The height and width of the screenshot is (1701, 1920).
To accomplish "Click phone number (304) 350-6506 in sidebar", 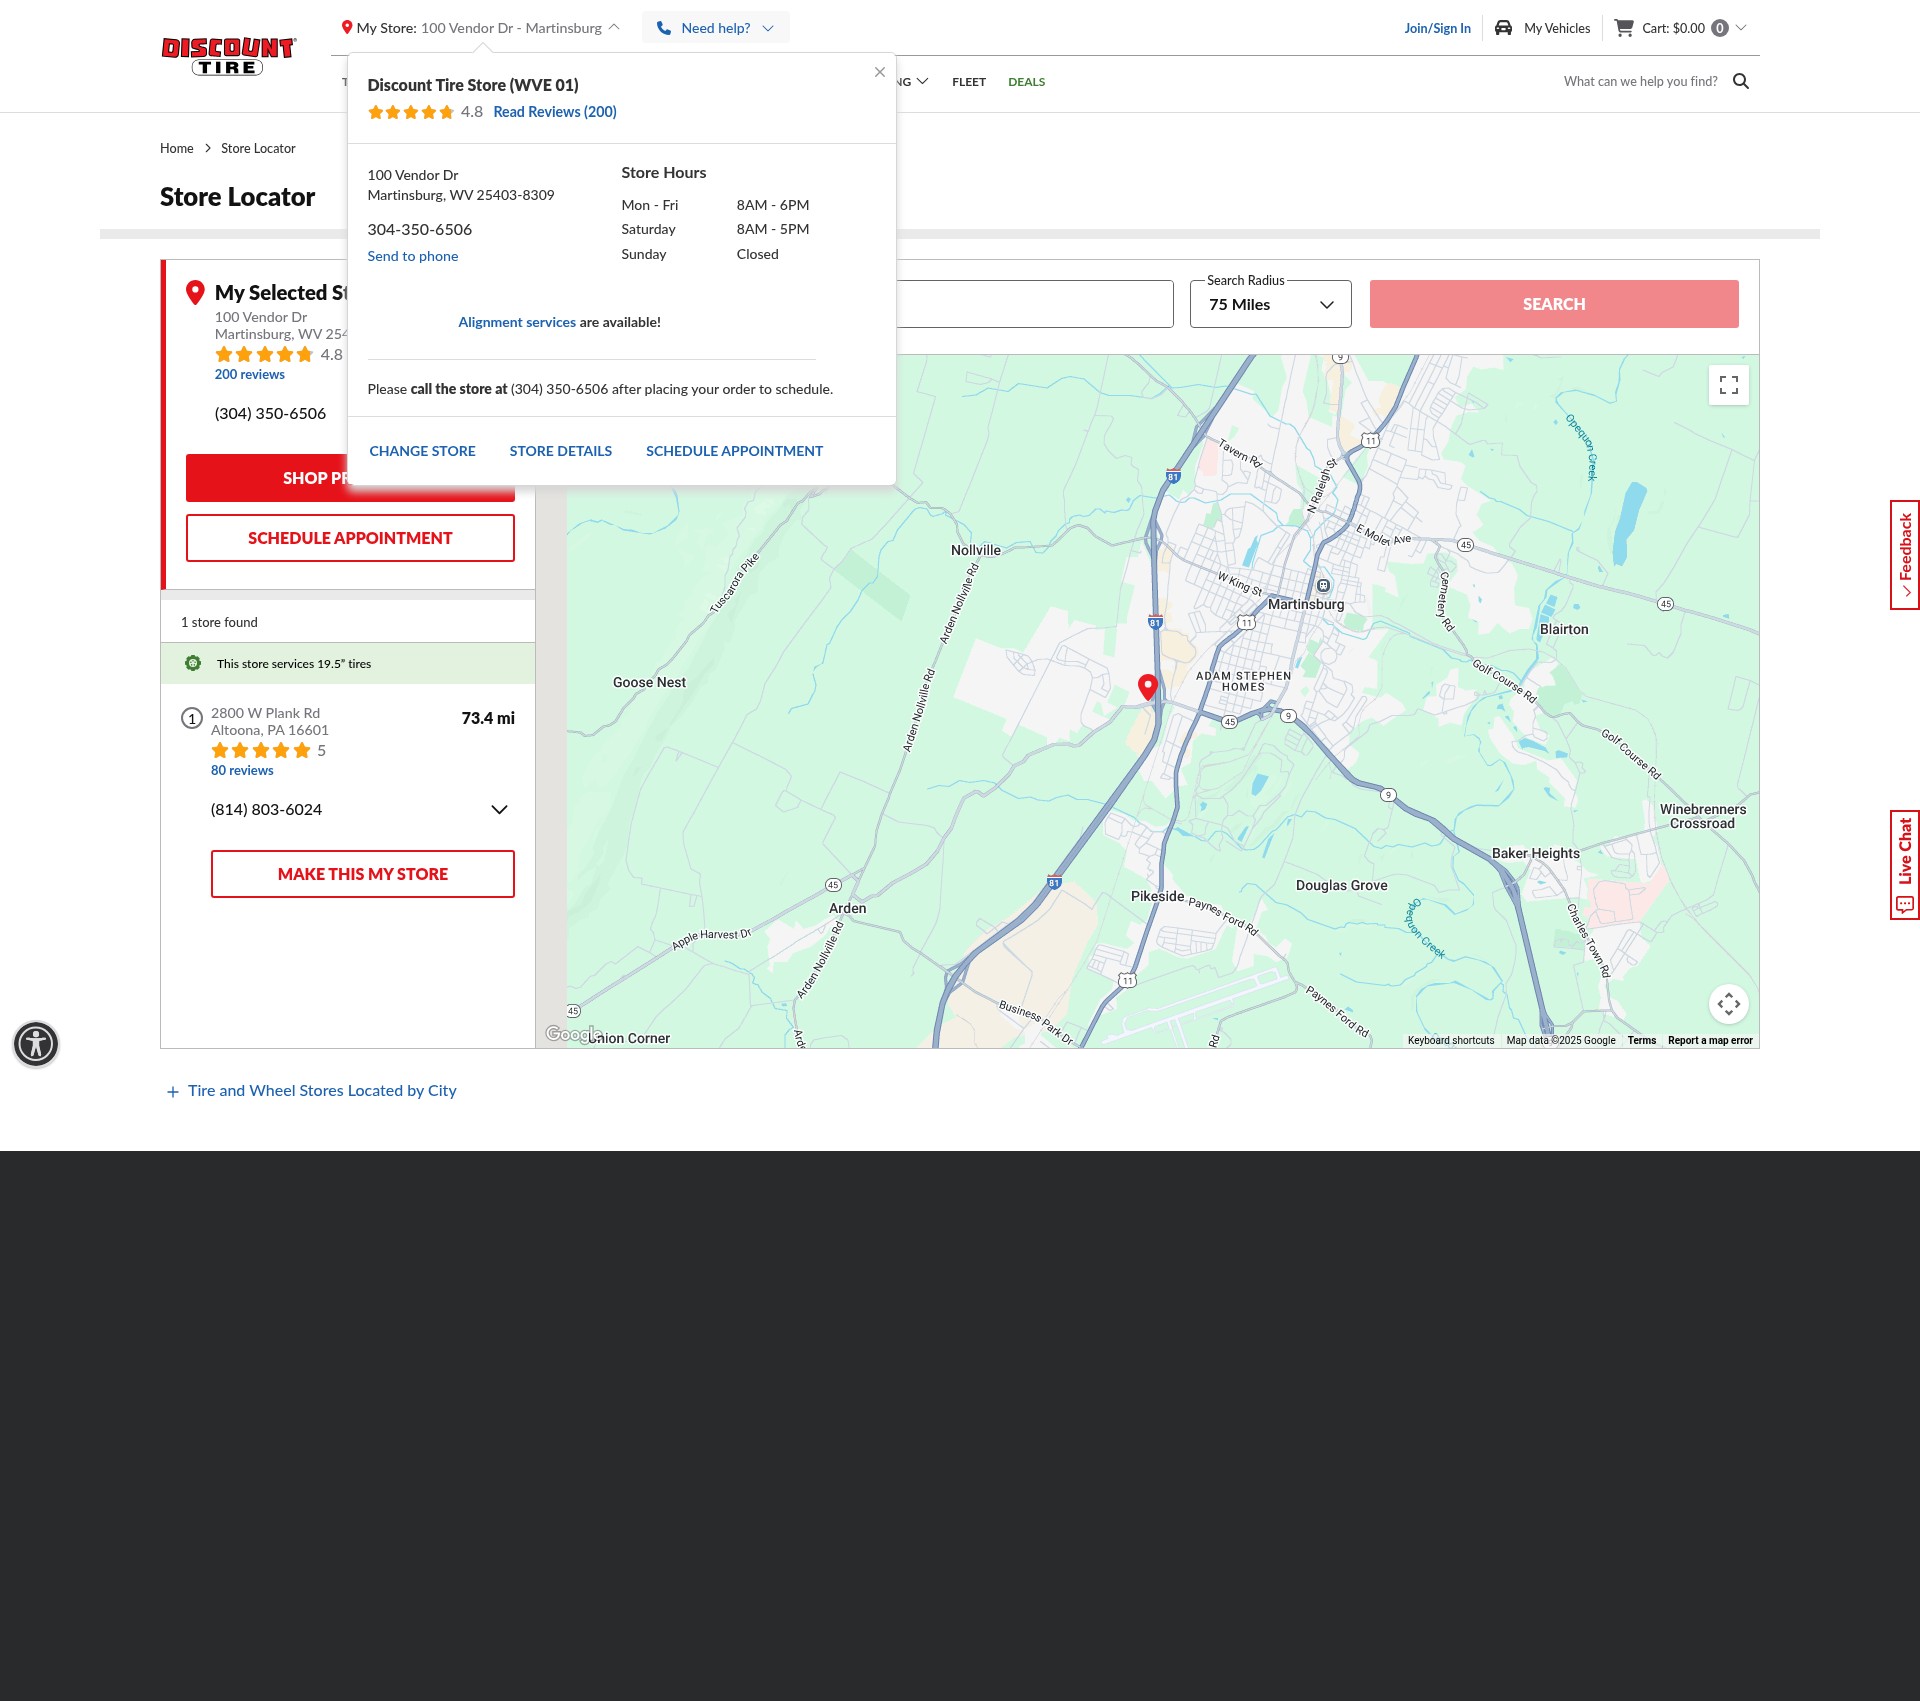I will pyautogui.click(x=270, y=413).
